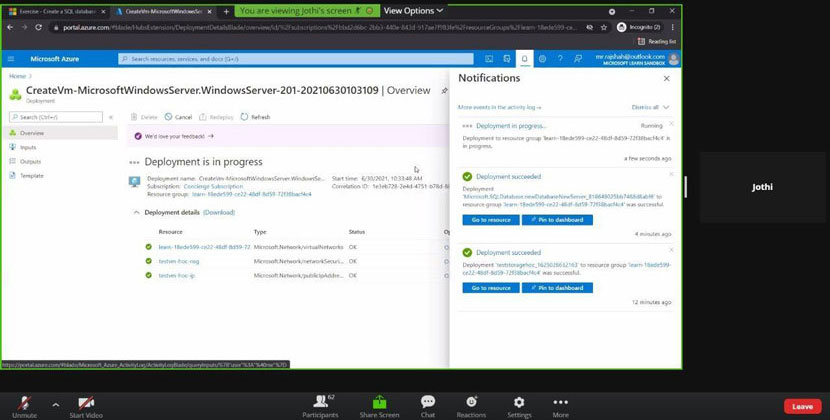This screenshot has width=830, height=420.
Task: Open the testvm-hoc-nsg resource link
Action: [179, 261]
